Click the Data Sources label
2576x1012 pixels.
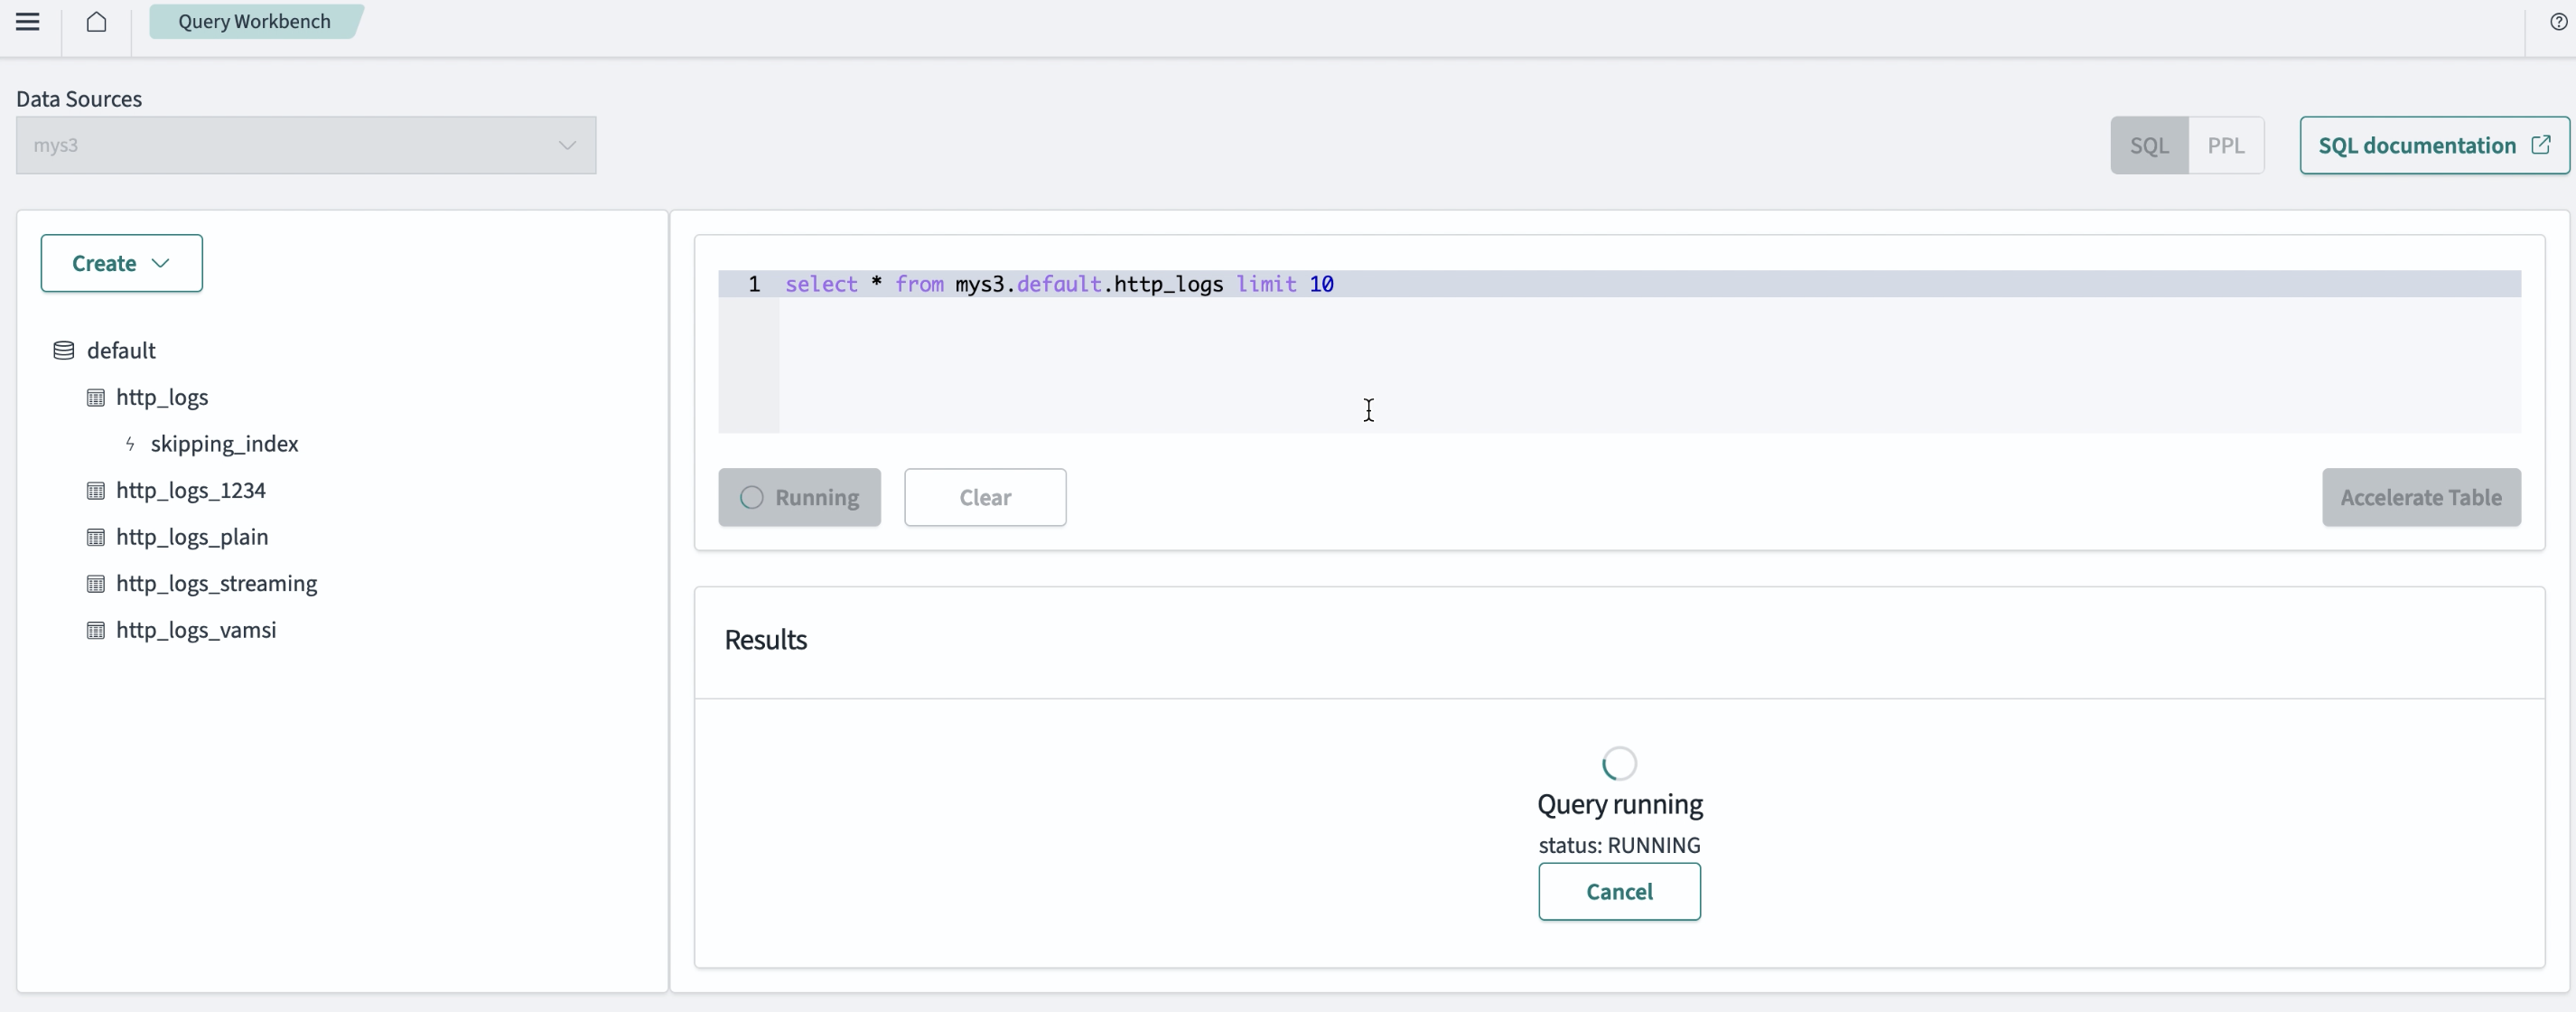coord(79,99)
